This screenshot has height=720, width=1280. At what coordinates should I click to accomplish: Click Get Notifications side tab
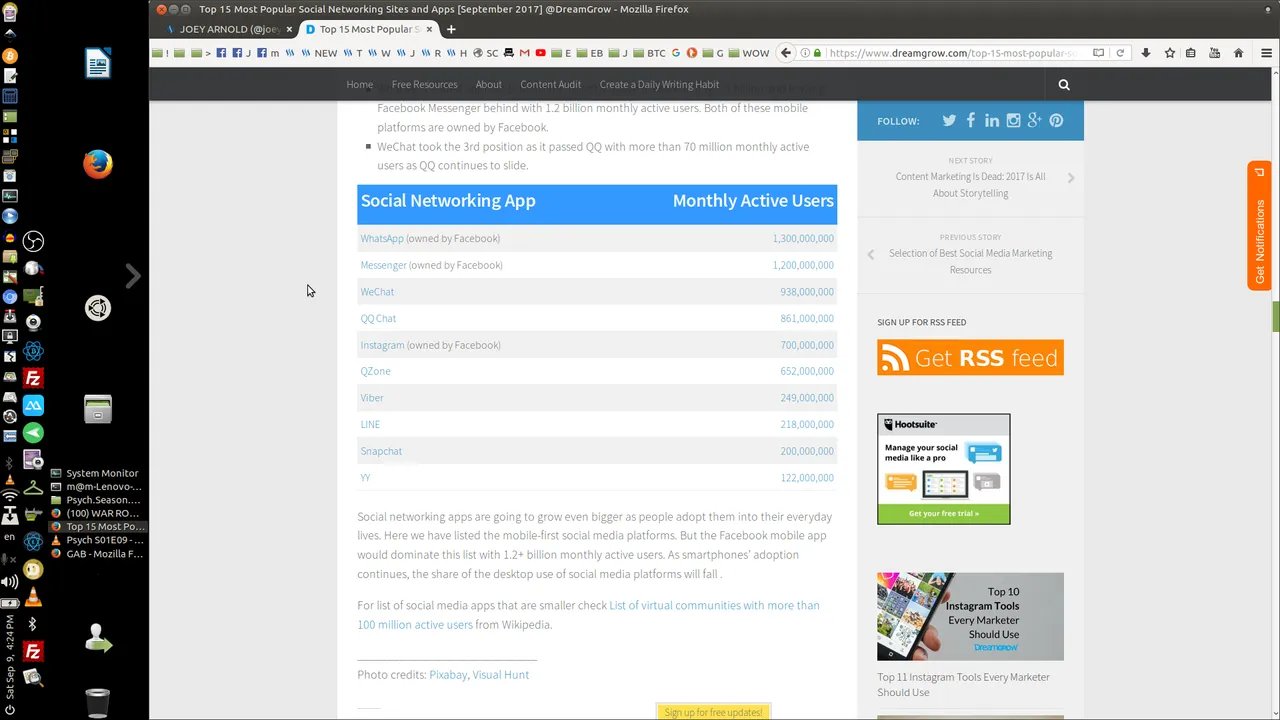(x=1259, y=227)
